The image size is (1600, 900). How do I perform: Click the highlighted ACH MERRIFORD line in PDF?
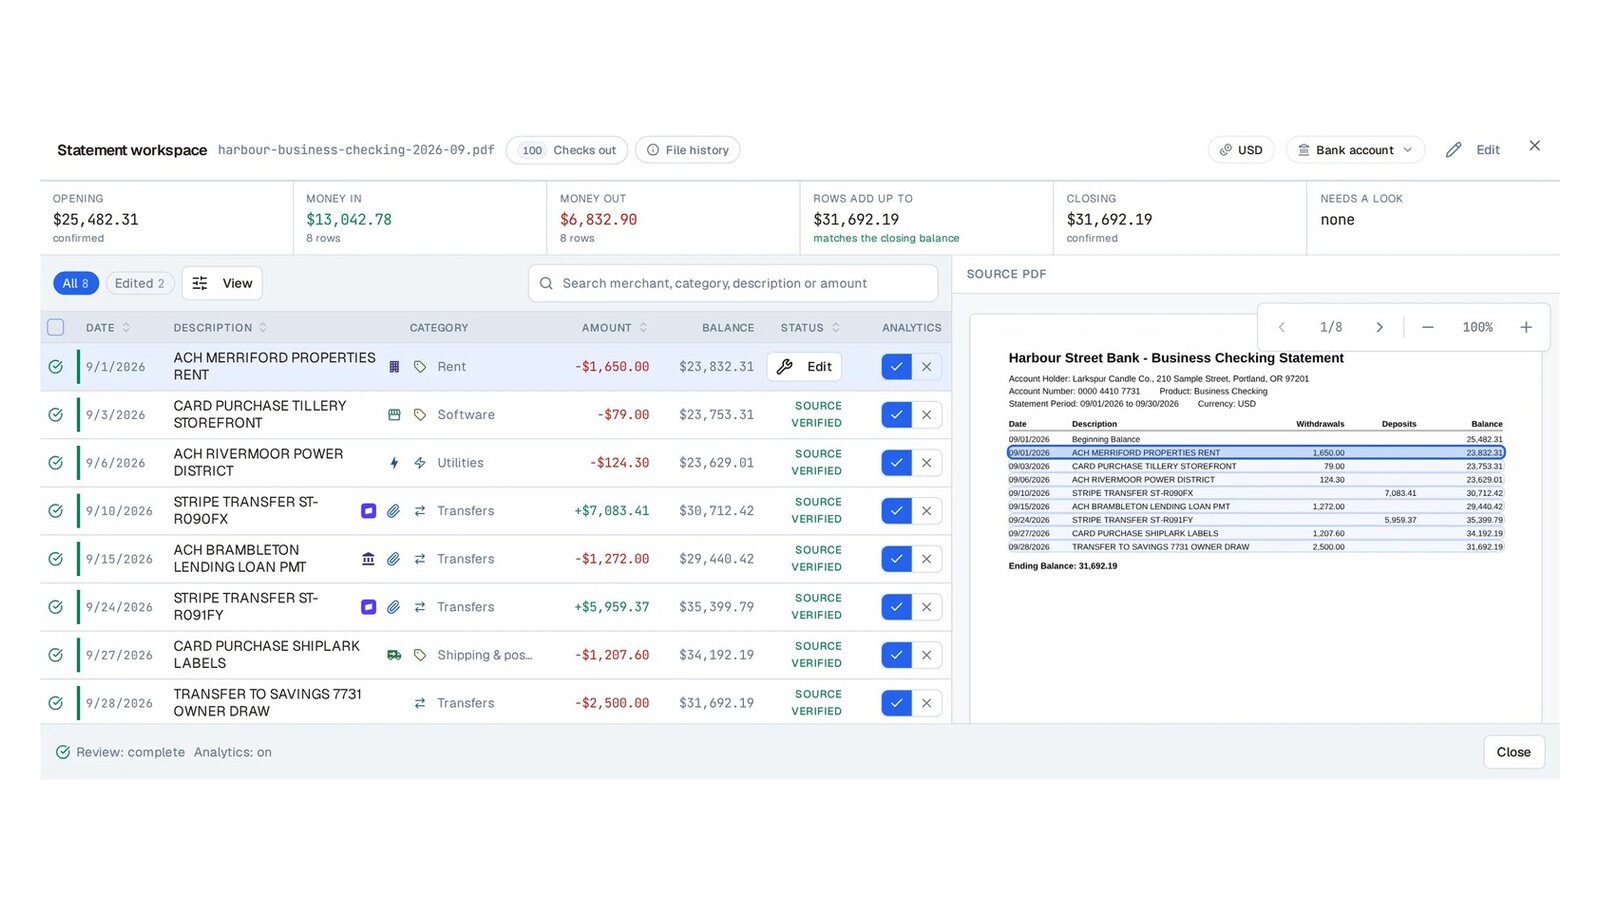coord(1256,453)
